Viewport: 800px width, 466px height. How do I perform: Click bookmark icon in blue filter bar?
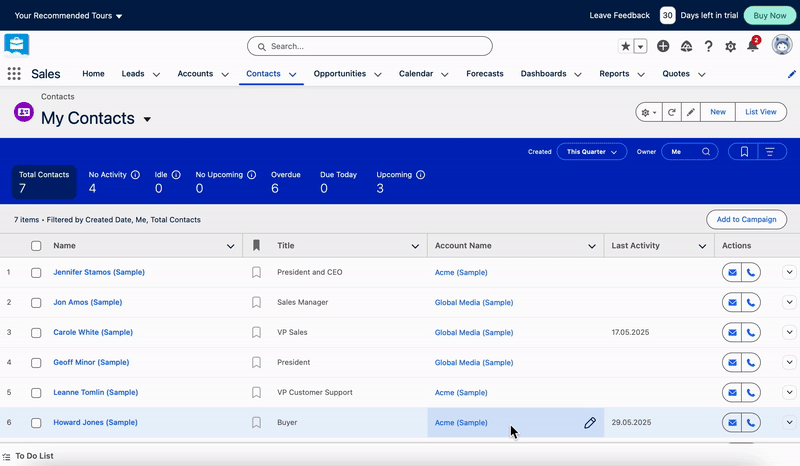[x=744, y=152]
